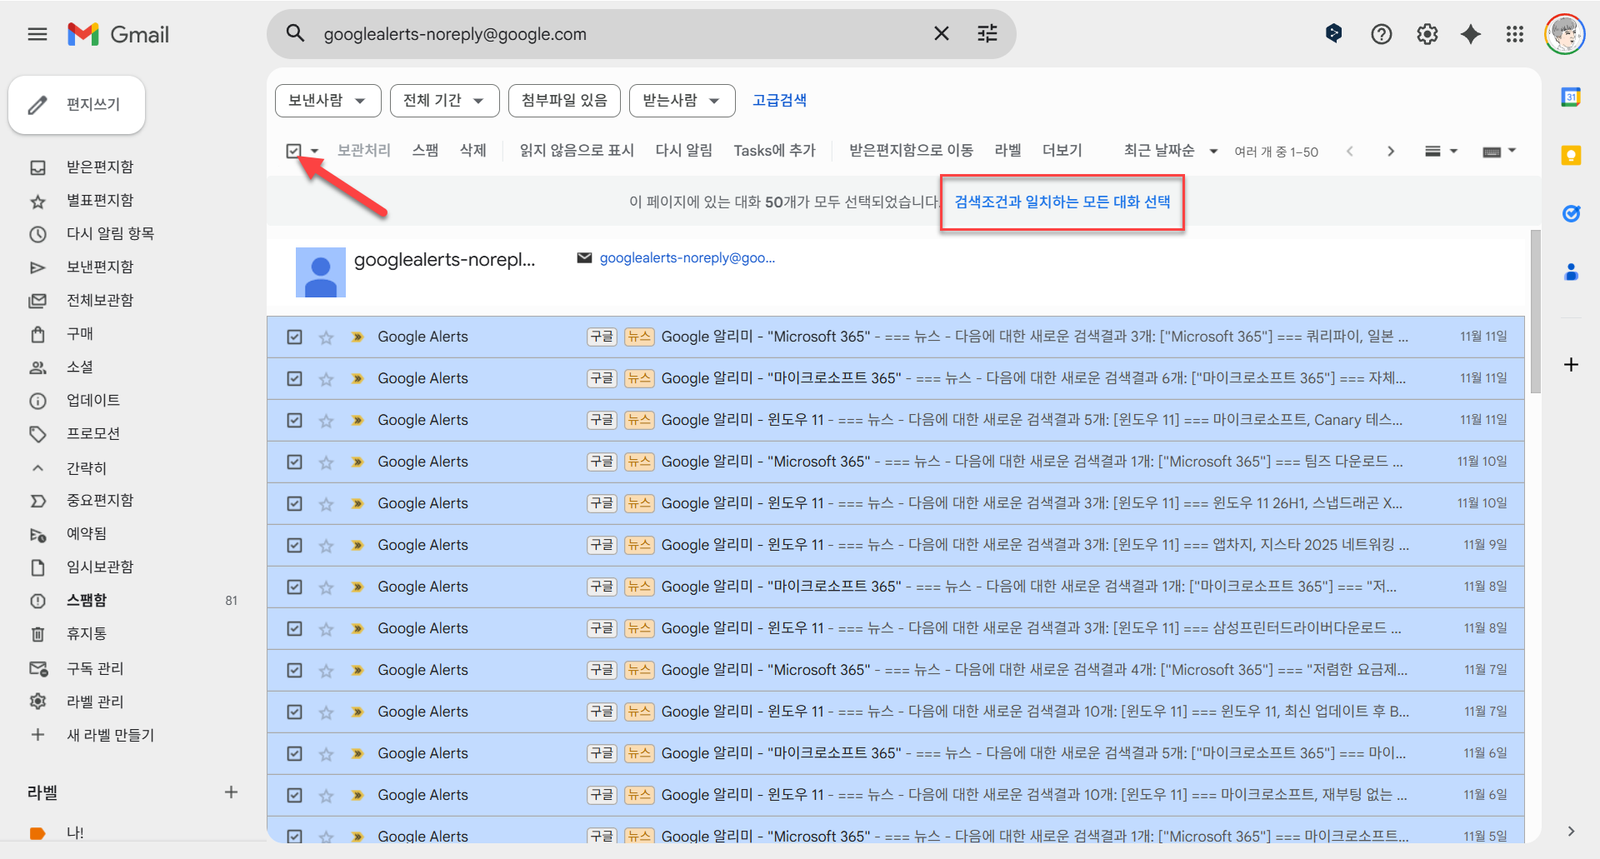1600x859 pixels.
Task: Open Google Keep side panel icon
Action: coord(1571,155)
